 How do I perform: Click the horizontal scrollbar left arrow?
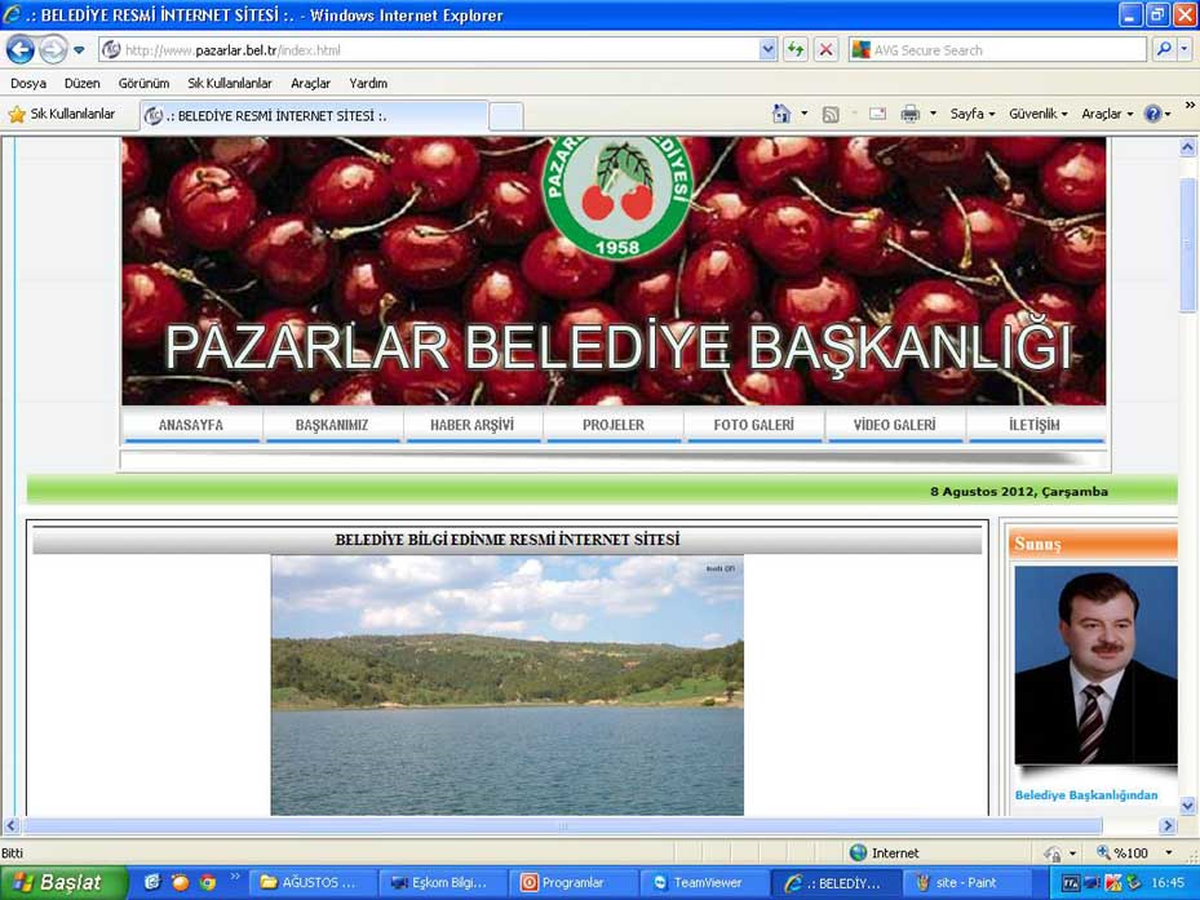pos(13,827)
